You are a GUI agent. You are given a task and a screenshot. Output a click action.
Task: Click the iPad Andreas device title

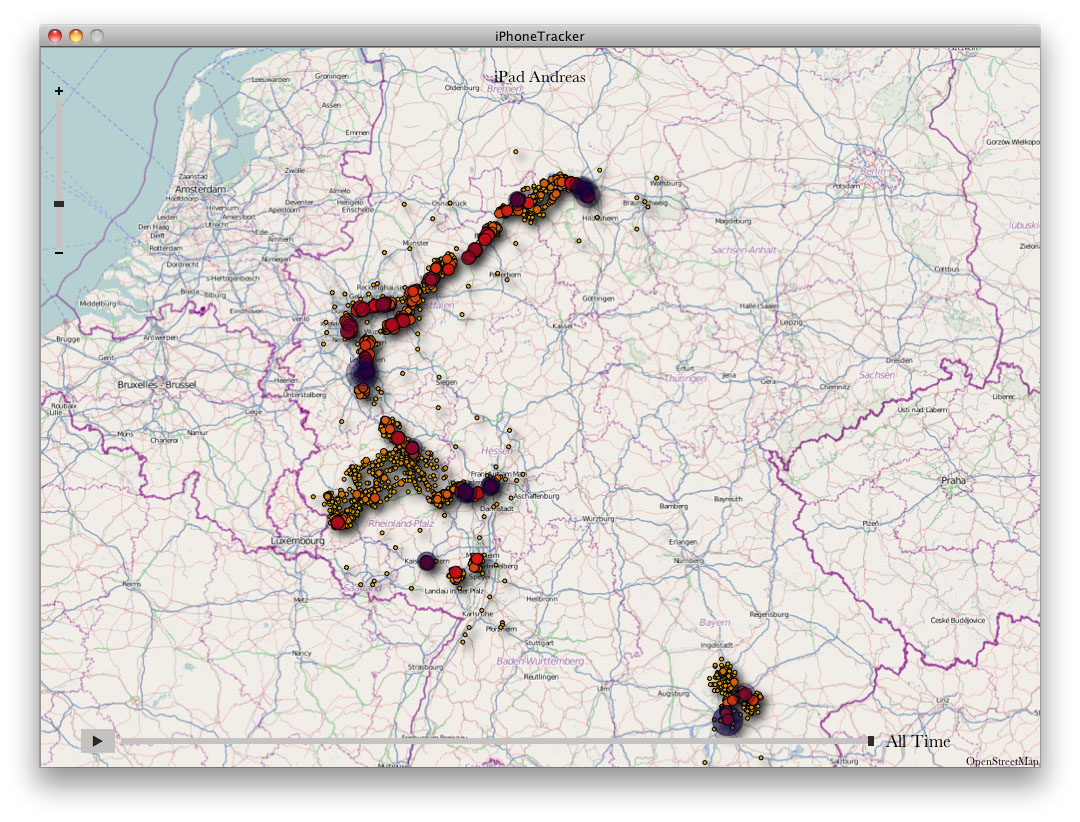(539, 77)
